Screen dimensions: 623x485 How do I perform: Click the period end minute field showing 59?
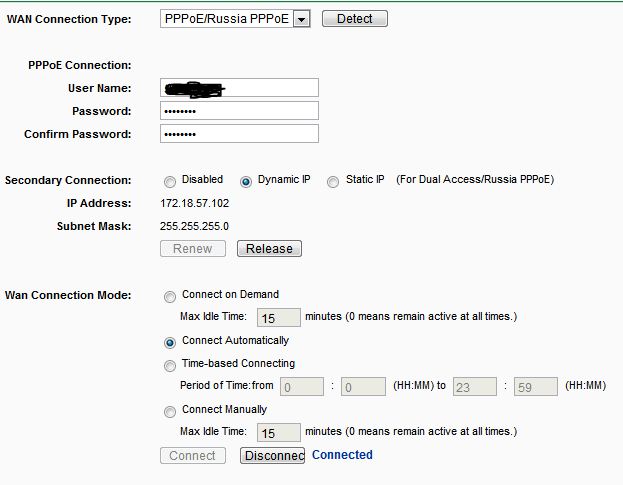(535, 387)
